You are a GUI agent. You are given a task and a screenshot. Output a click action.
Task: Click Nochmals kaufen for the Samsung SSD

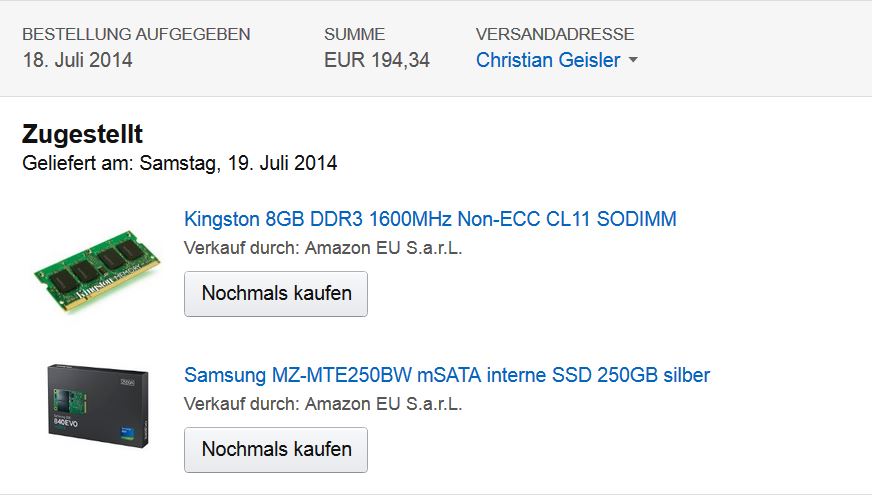[276, 450]
